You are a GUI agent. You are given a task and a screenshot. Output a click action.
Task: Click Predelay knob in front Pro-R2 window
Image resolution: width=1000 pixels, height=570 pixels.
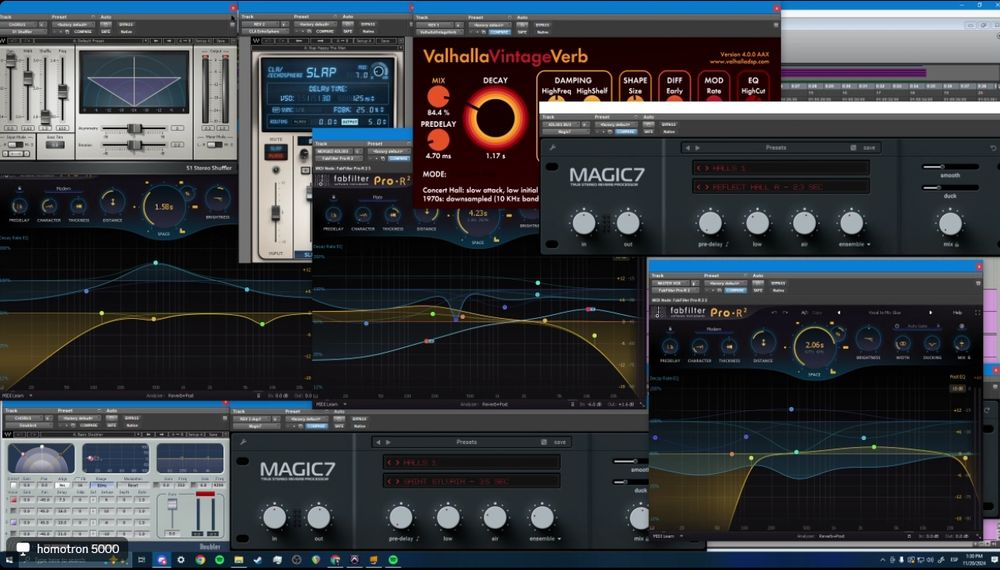pos(670,346)
